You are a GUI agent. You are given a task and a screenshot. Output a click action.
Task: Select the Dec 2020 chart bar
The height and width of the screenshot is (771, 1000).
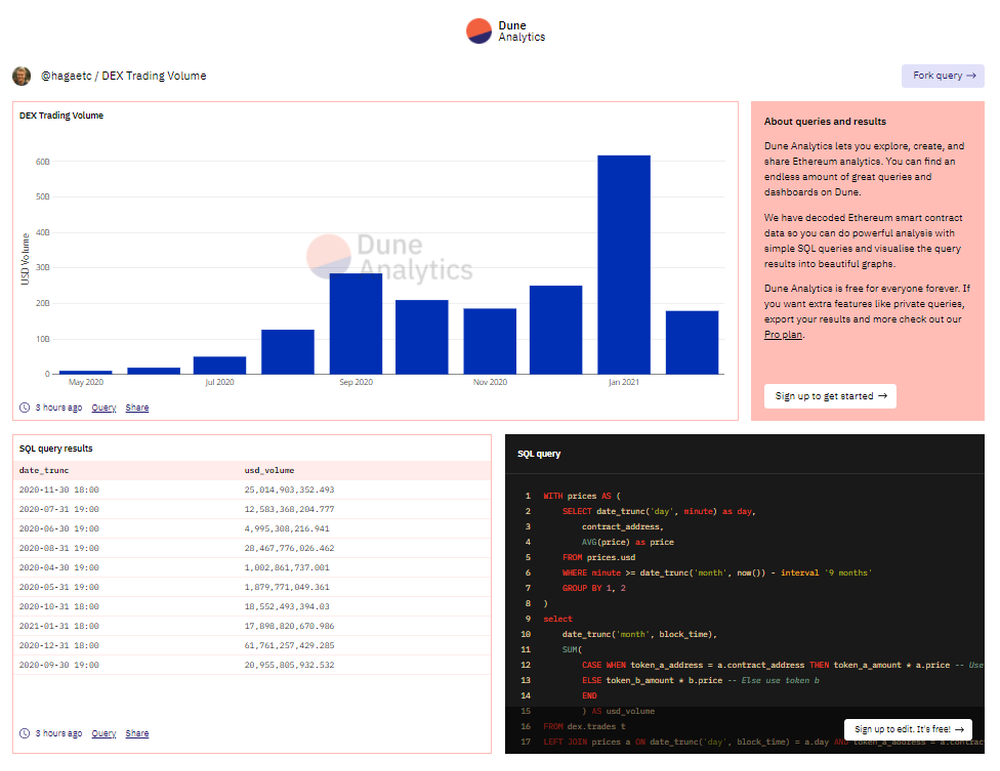[556, 330]
